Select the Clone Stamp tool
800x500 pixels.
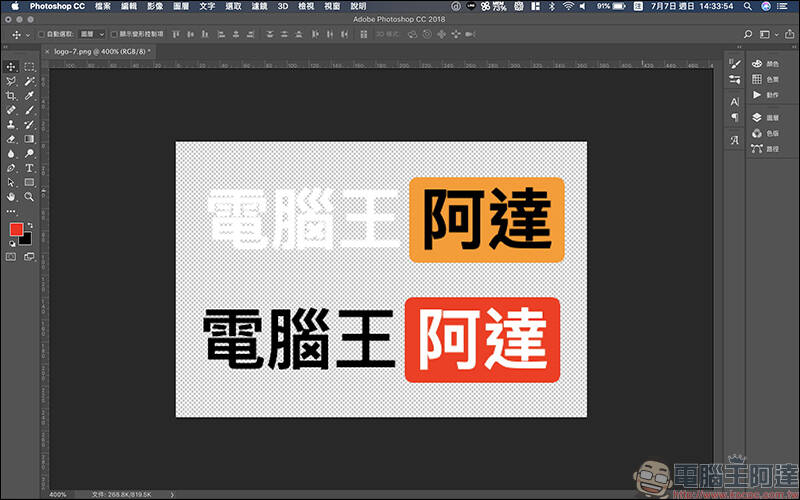[11, 124]
